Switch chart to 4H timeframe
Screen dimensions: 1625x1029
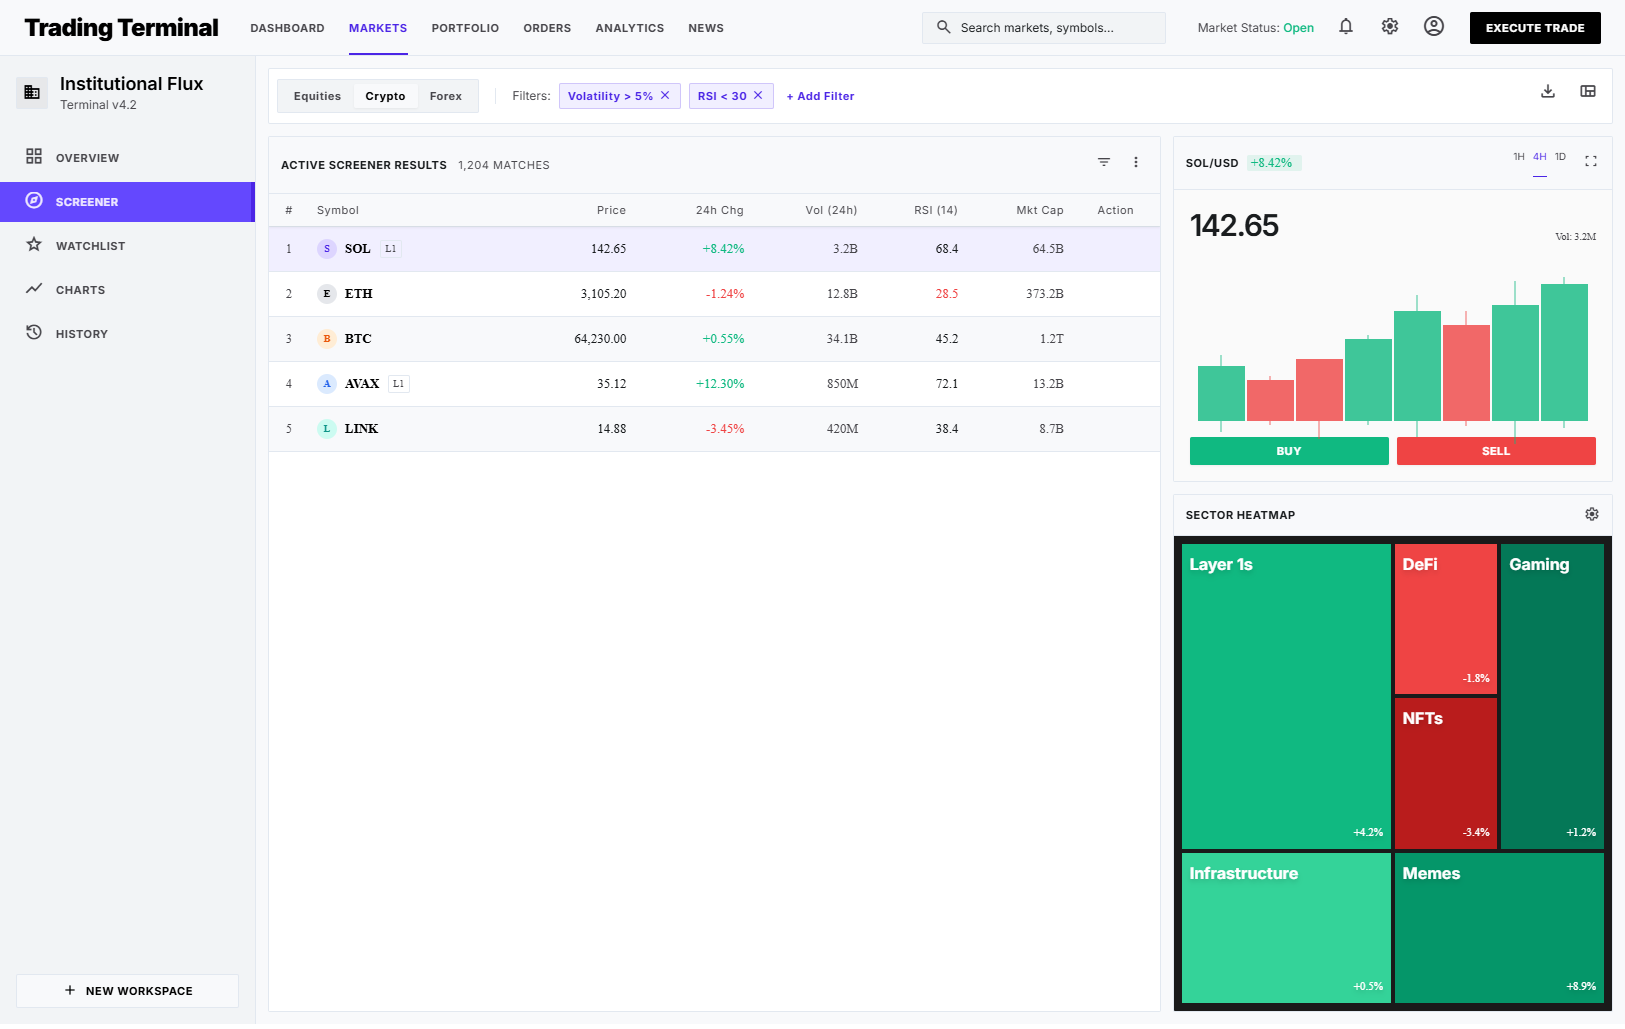click(x=1540, y=157)
